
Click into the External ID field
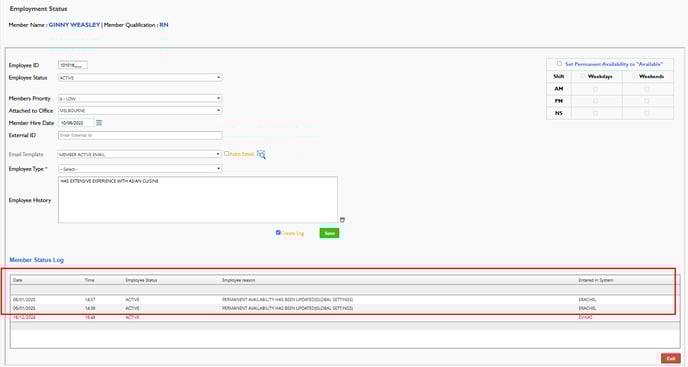[140, 135]
